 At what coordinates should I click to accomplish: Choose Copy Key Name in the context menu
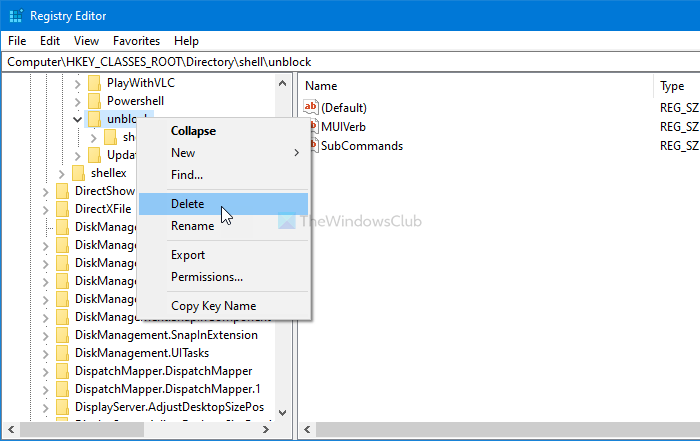(x=223, y=306)
